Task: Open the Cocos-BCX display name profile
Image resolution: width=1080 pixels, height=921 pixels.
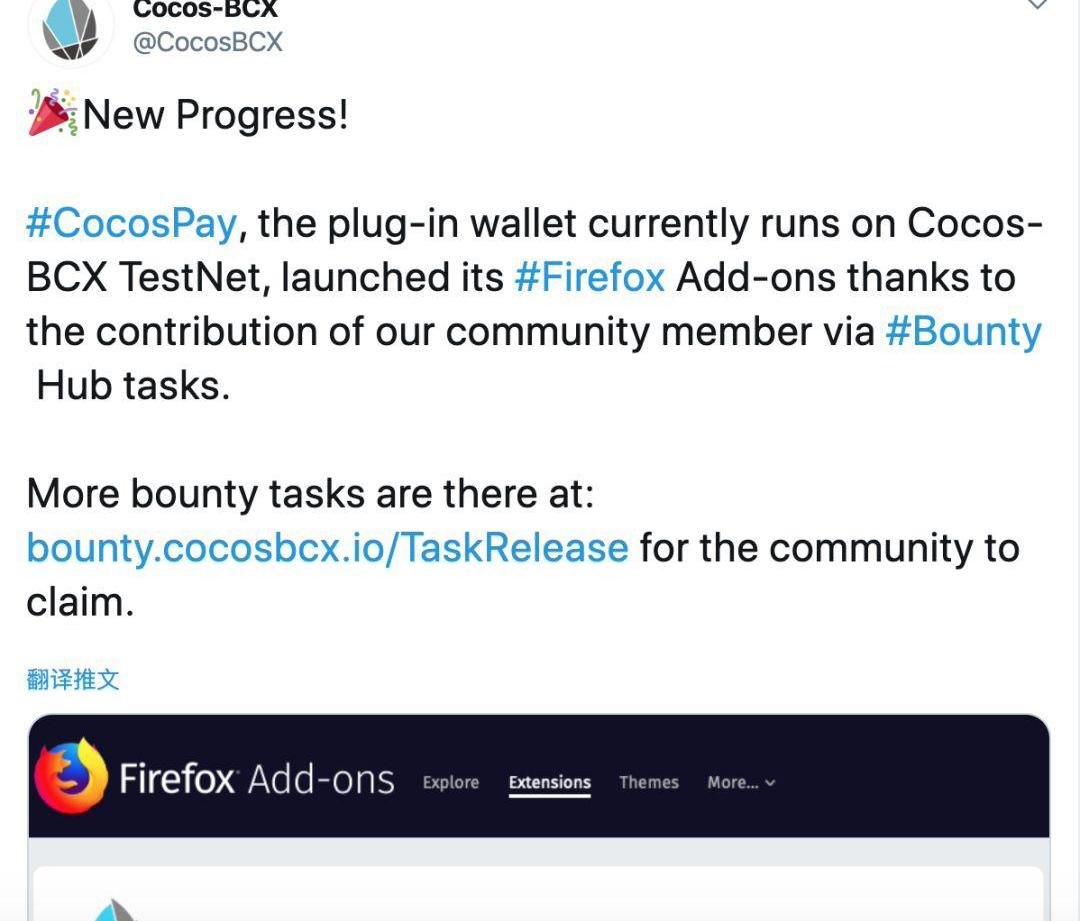Action: tap(205, 9)
